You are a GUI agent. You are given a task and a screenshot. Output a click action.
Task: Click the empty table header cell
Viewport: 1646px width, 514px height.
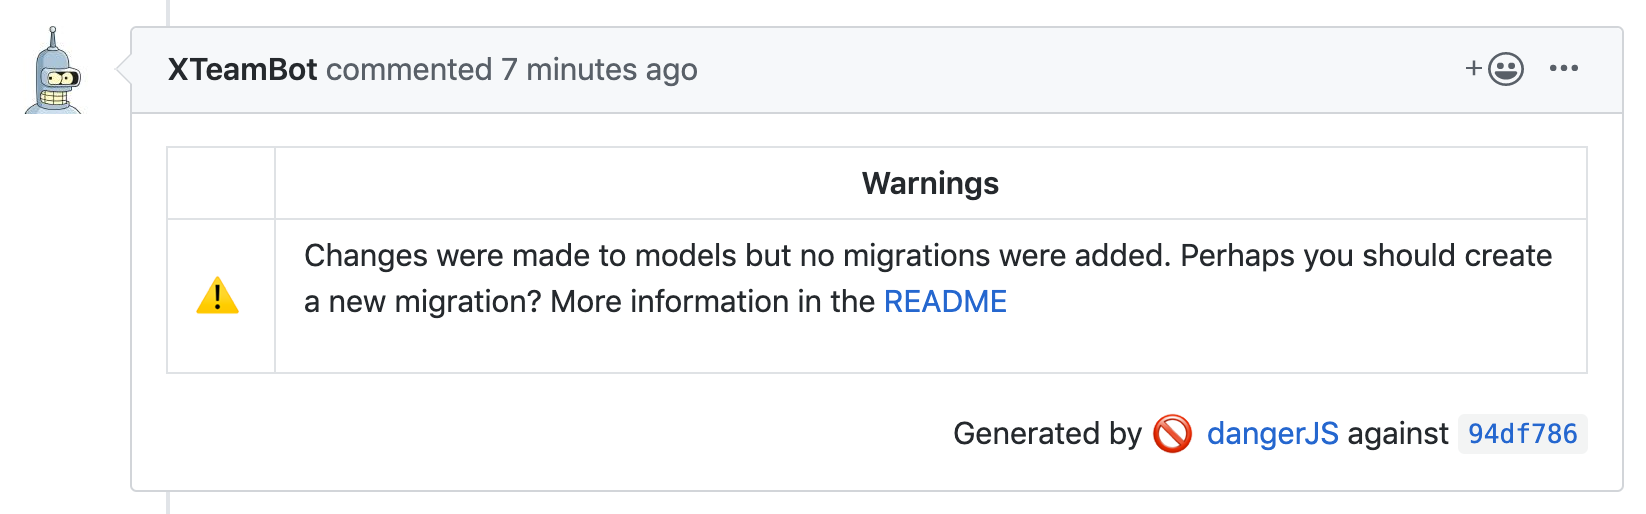coord(221,184)
